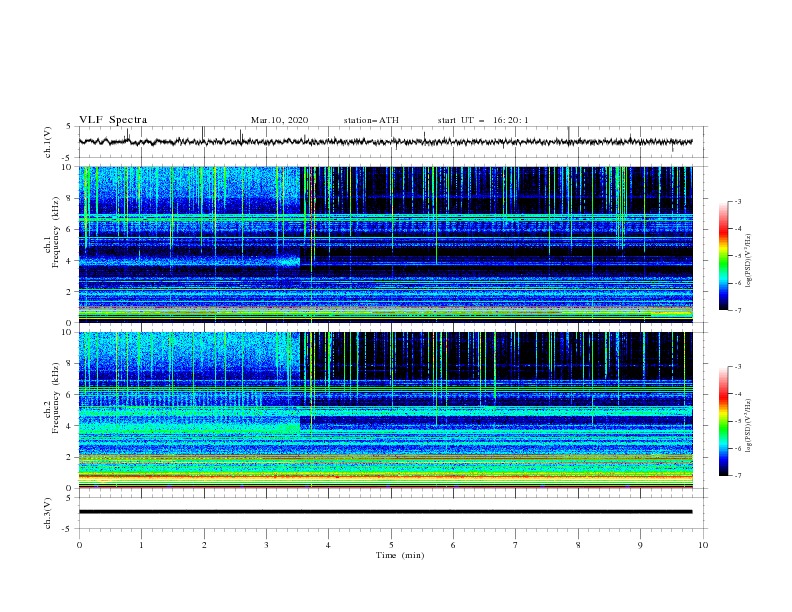Viewport: 792px width, 612px height.
Task: Click time axis tick label "0"
Action: (x=79, y=545)
